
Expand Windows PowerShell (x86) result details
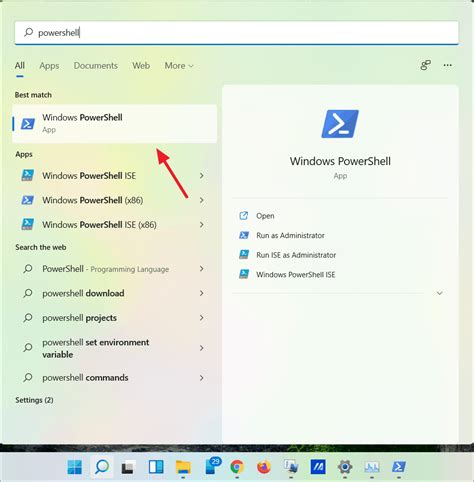(202, 200)
